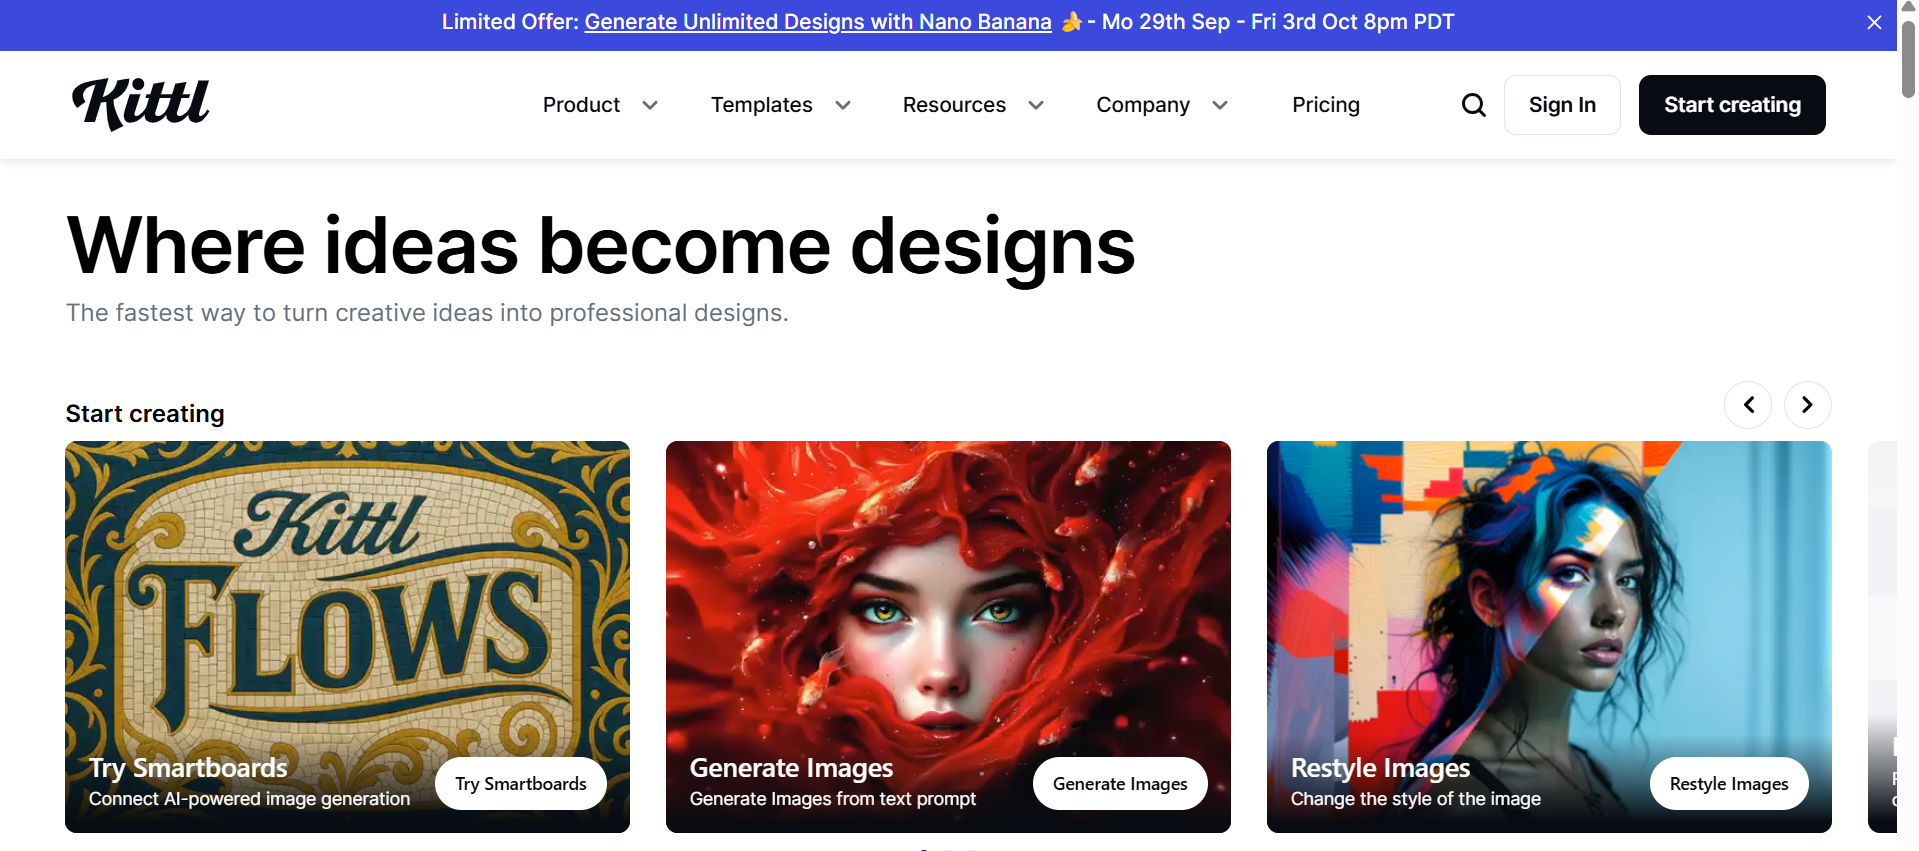Click the Sign In button
Viewport: 1919px width, 851px height.
tap(1562, 105)
